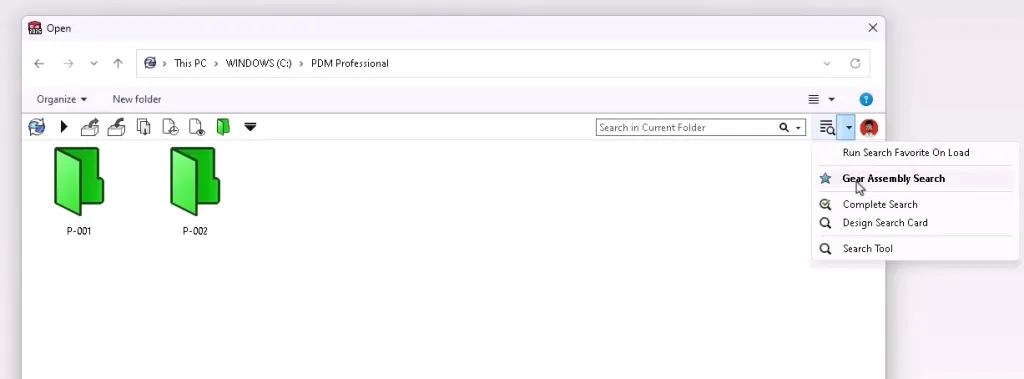Screen dimensions: 1024x379
Task: Click the chevron after WINDOWS (C:) in the path
Action: pos(302,63)
